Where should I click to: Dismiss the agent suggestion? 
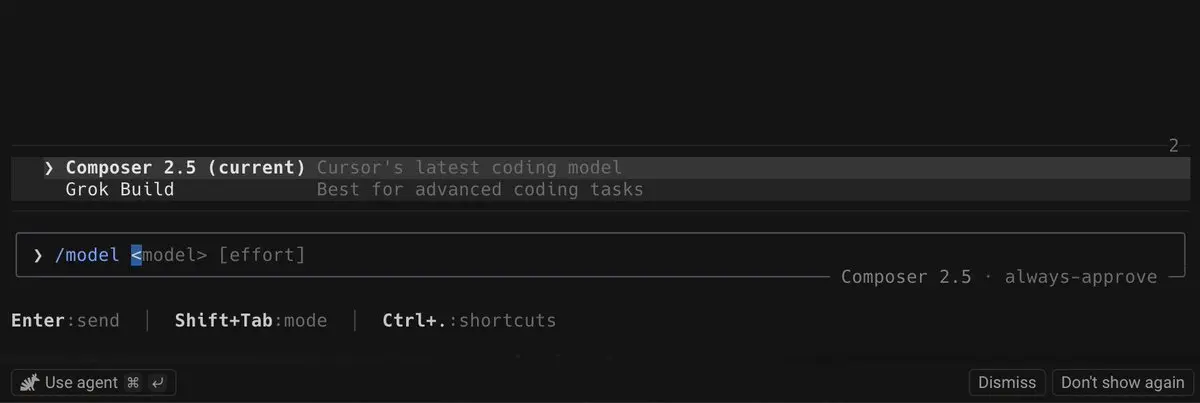pyautogui.click(x=1007, y=383)
